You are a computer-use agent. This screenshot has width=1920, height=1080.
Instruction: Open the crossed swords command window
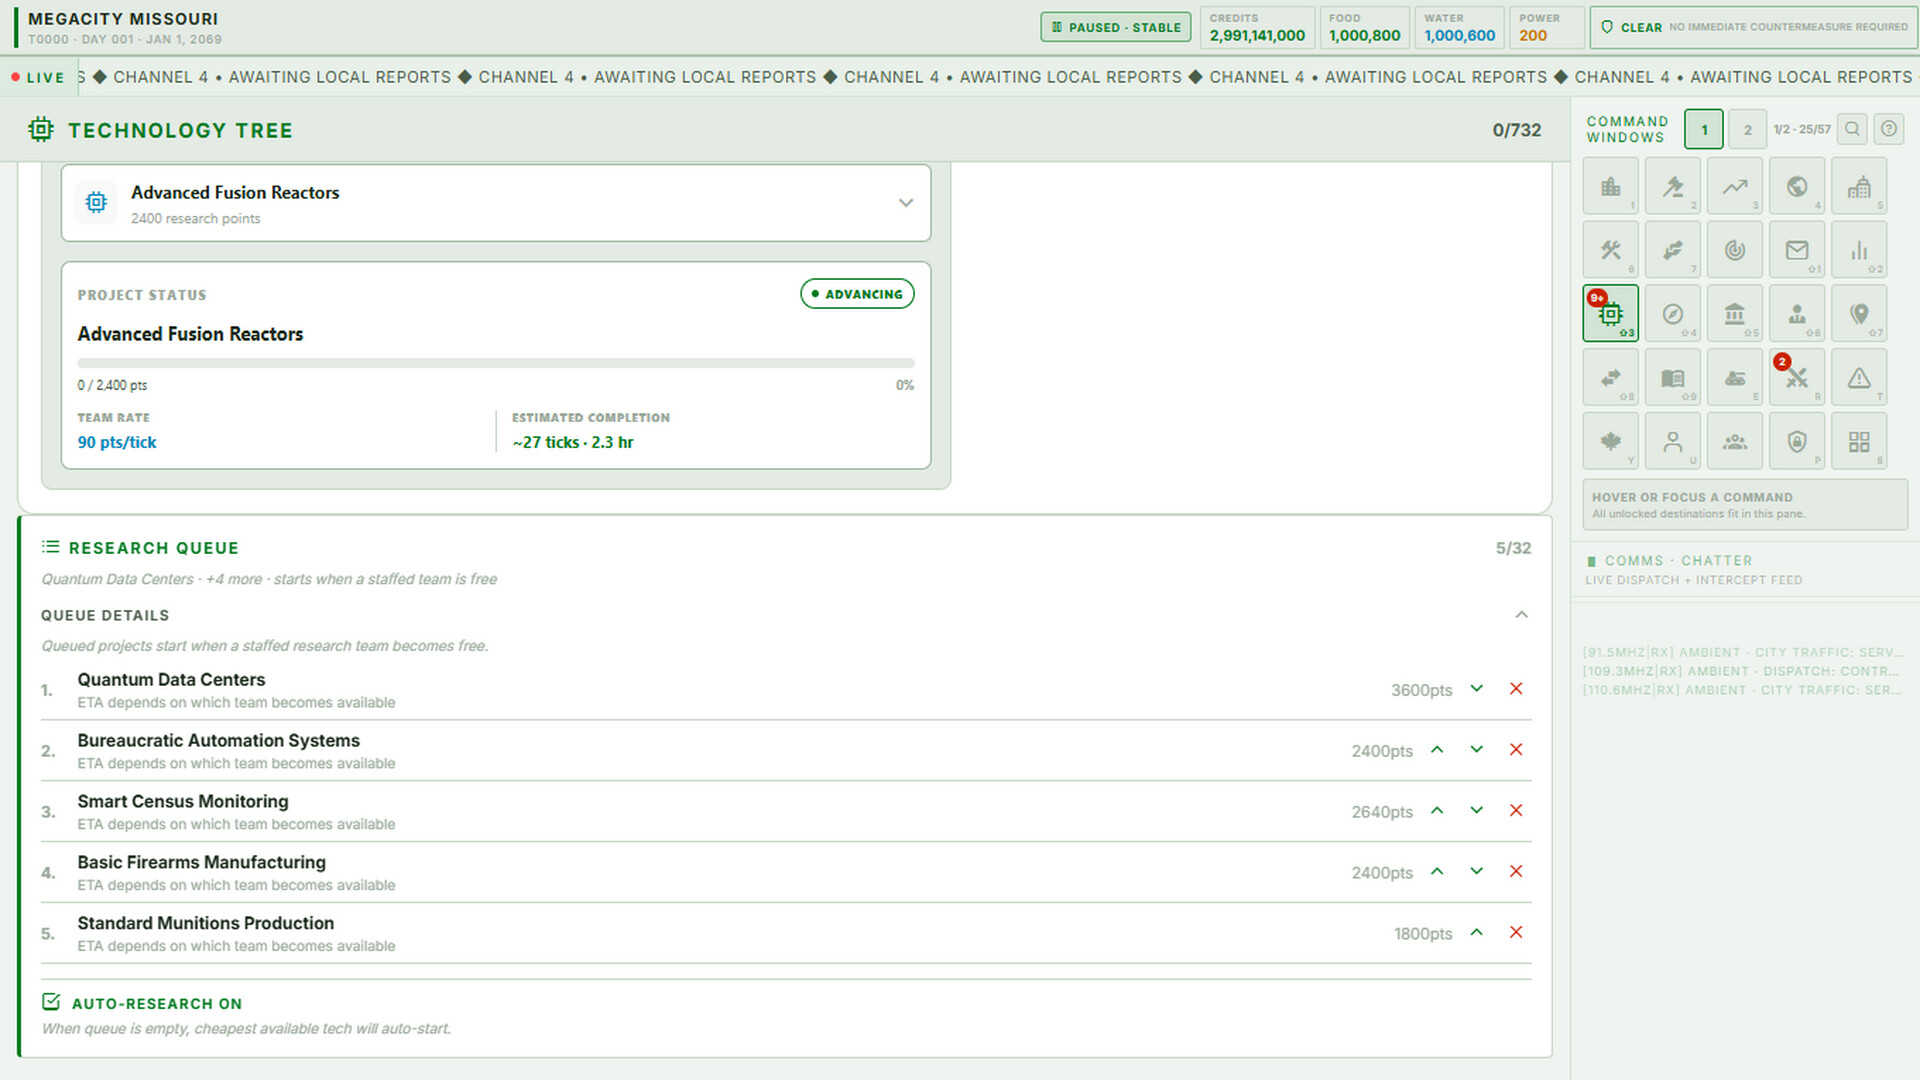coord(1797,378)
